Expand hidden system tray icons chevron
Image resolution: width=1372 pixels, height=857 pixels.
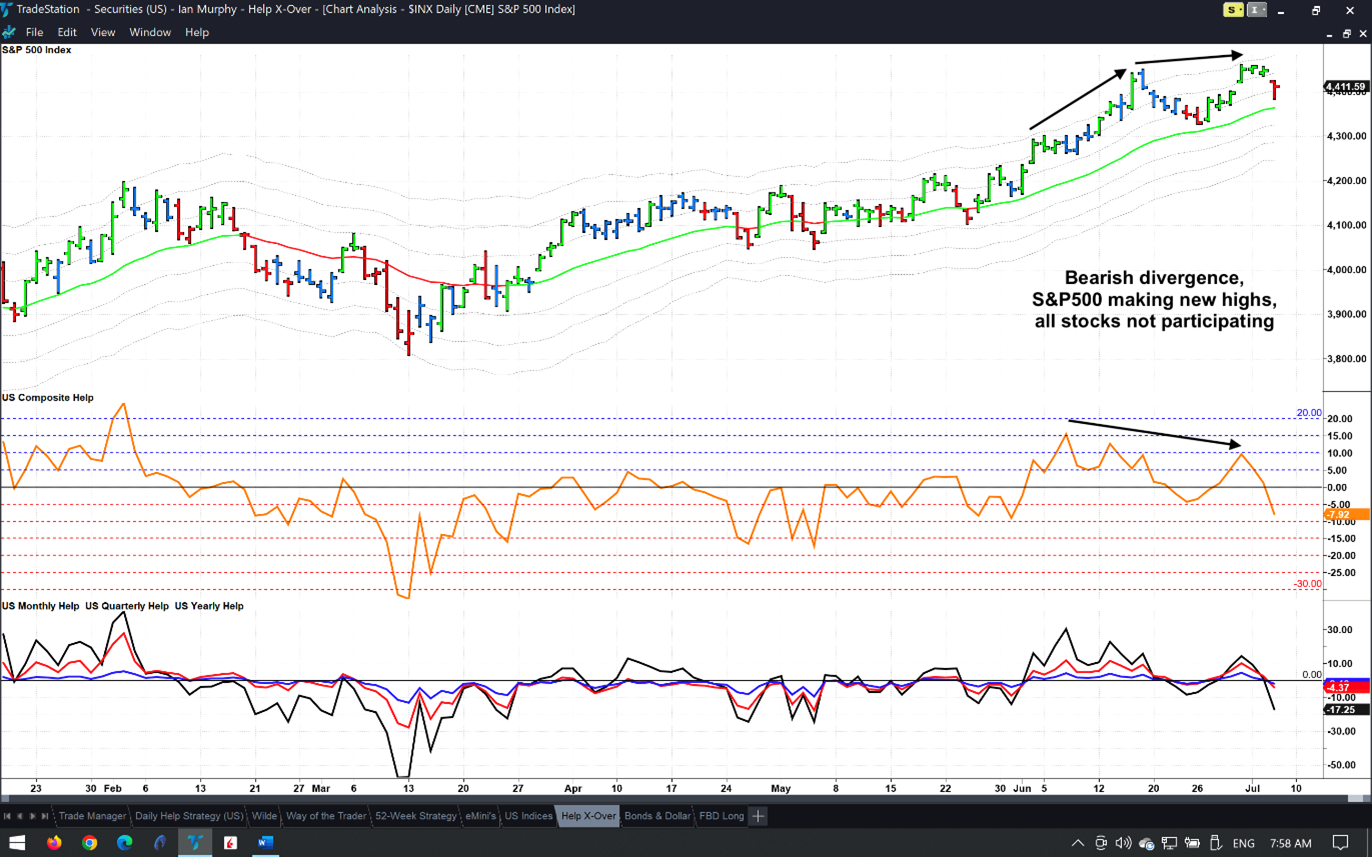point(1077,843)
